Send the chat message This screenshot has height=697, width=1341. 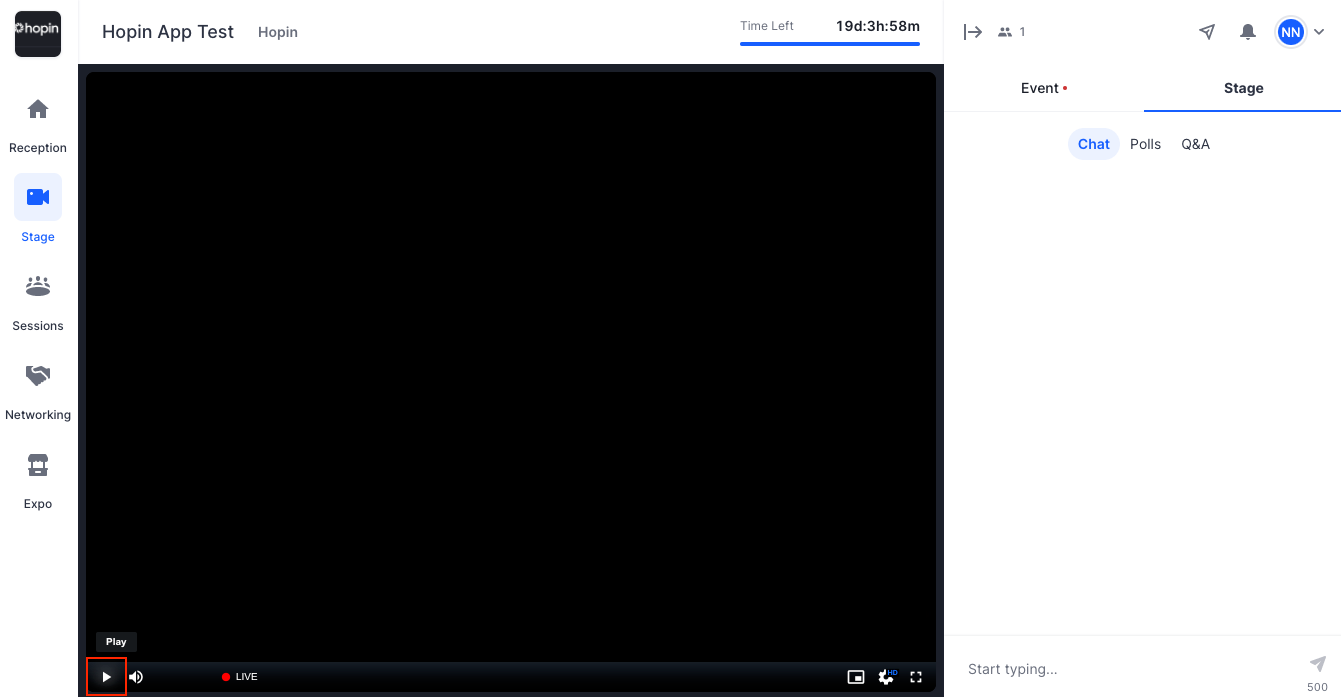point(1318,664)
